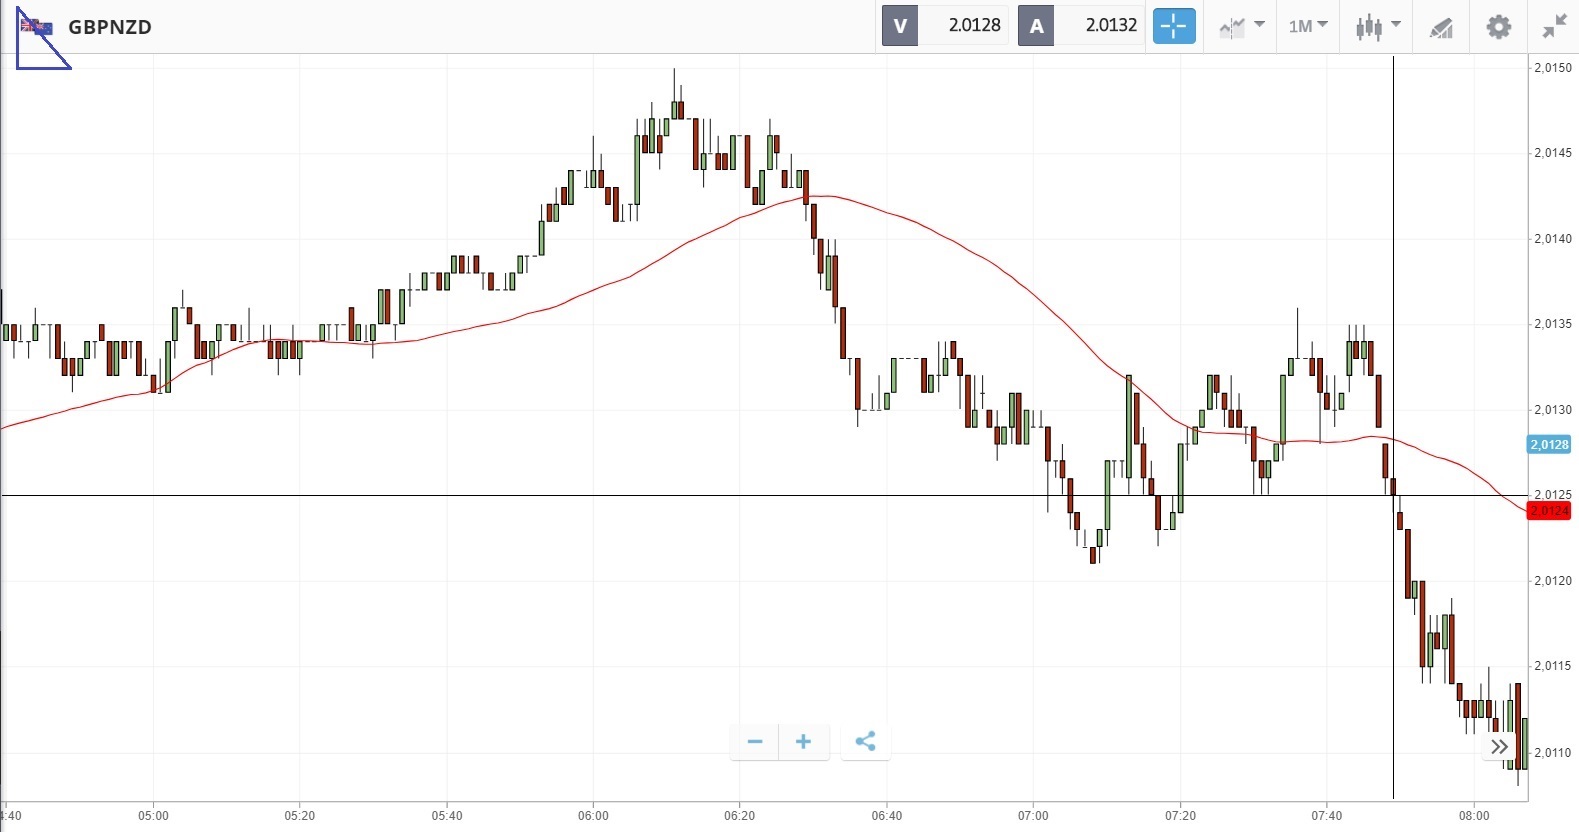This screenshot has height=832, width=1579.
Task: Click the V sell price 2.0128 button
Action: pyautogui.click(x=944, y=26)
